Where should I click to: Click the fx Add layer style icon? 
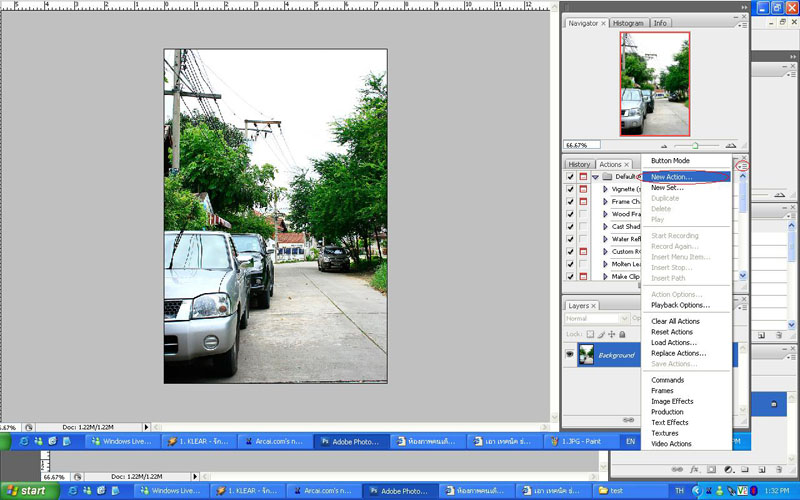coord(694,469)
